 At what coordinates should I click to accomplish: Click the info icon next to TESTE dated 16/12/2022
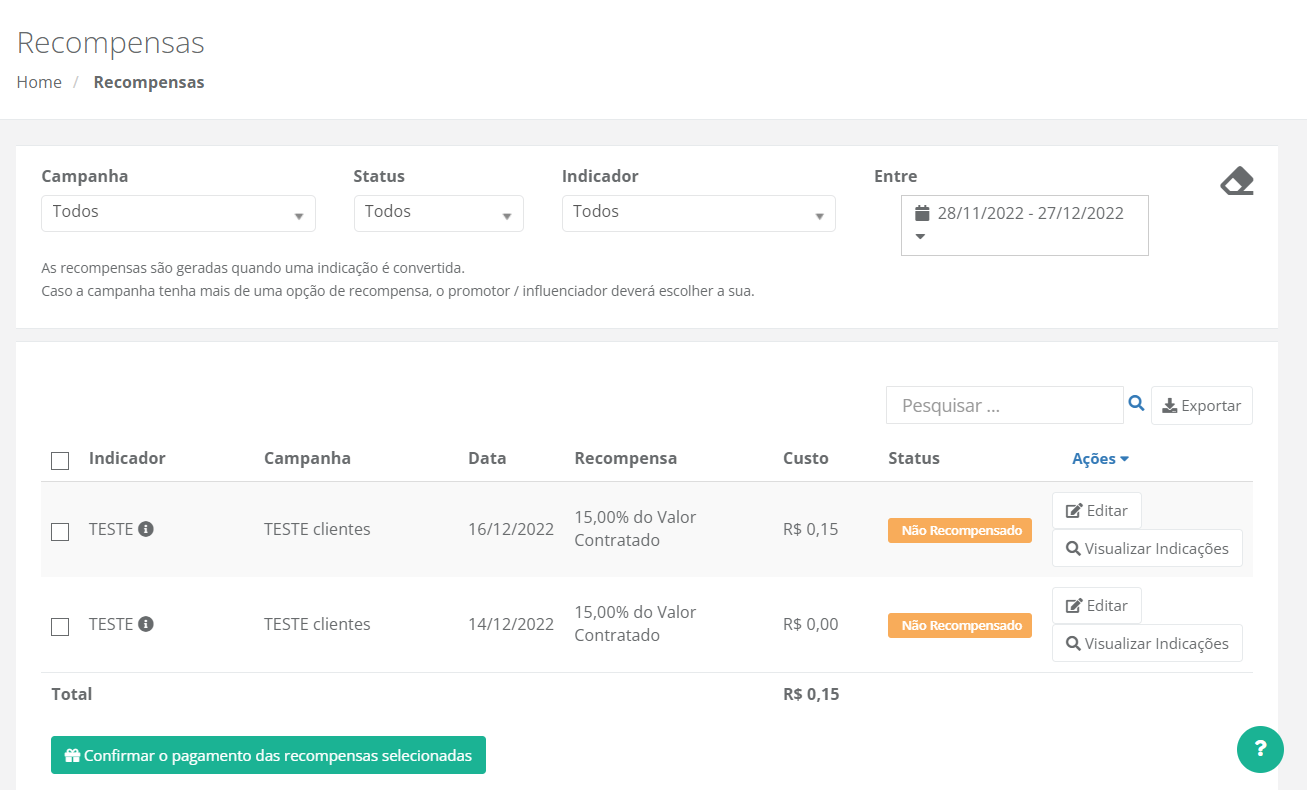pyautogui.click(x=146, y=529)
